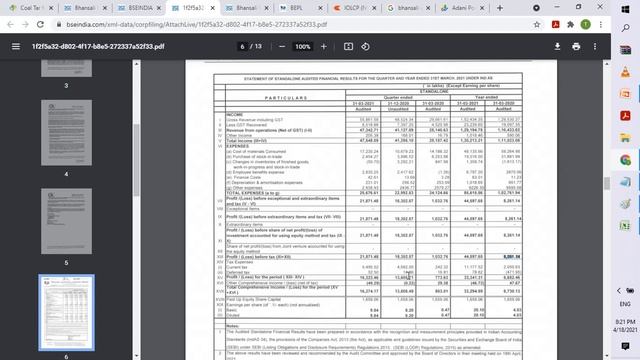Bookmark this page with star icon
Image resolution: width=640 pixels, height=360 pixels.
tap(537, 24)
